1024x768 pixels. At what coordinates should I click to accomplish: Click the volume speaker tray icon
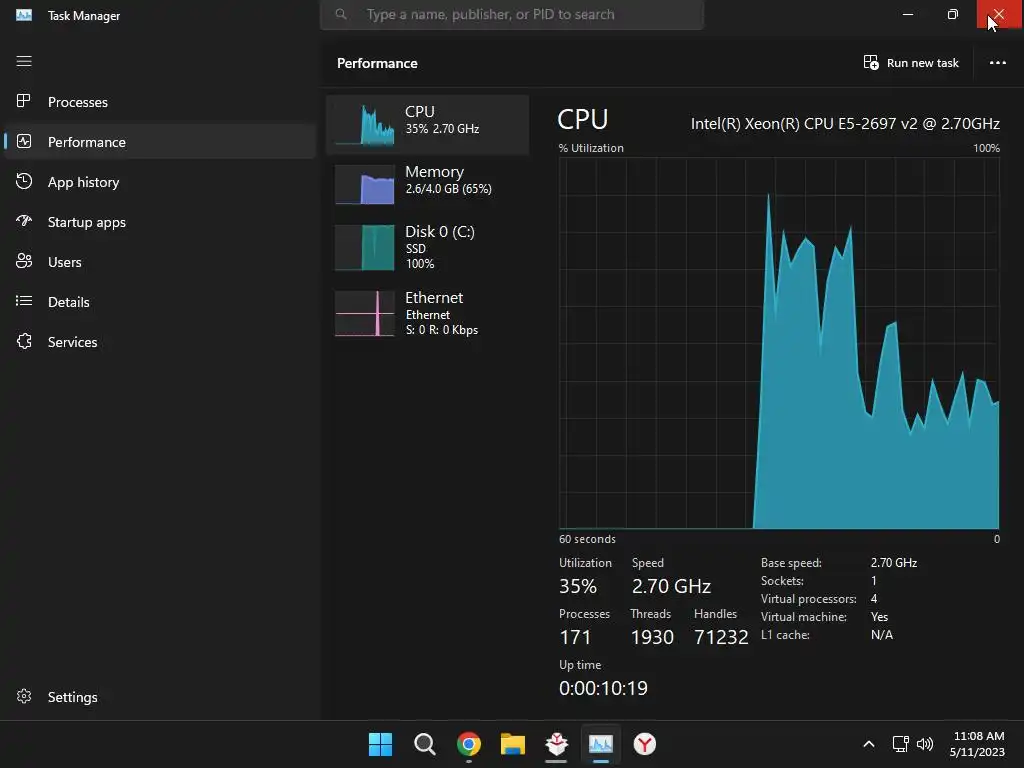925,744
